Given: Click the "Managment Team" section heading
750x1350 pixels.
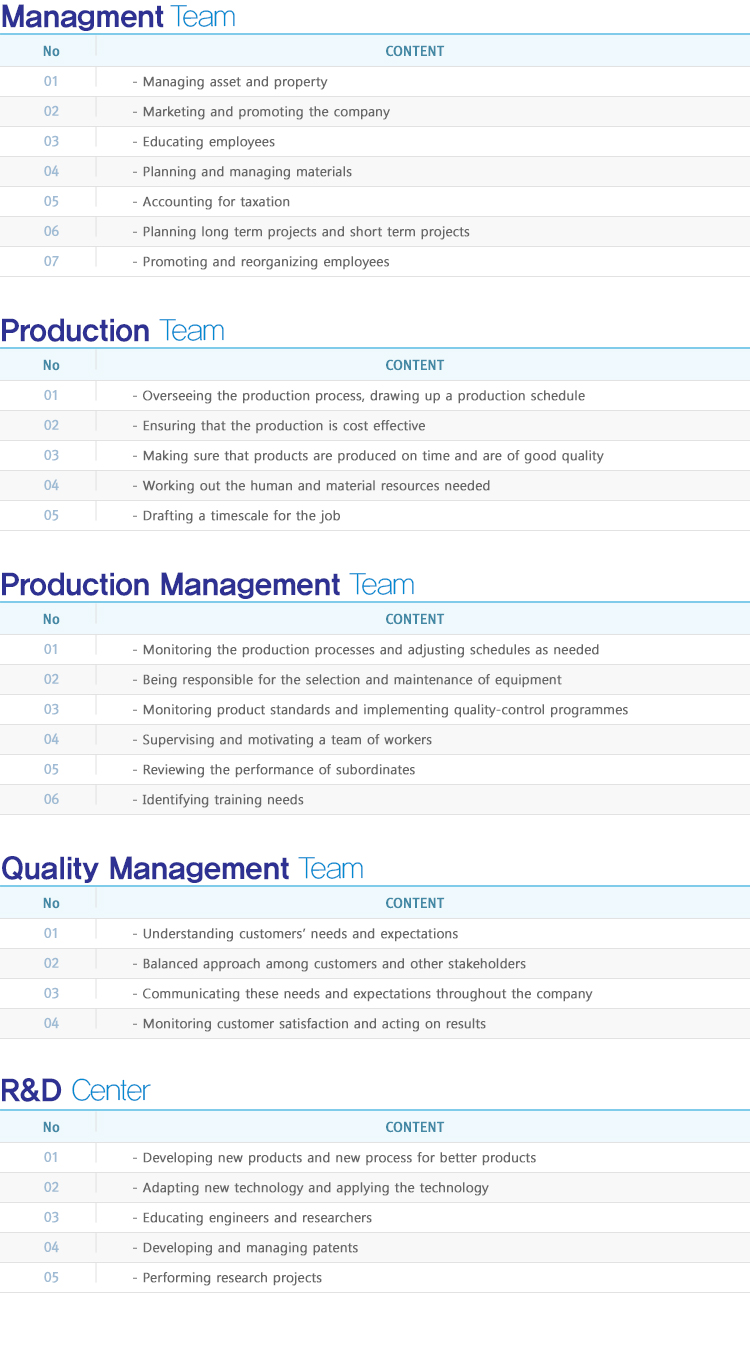Looking at the screenshot, I should coord(118,17).
